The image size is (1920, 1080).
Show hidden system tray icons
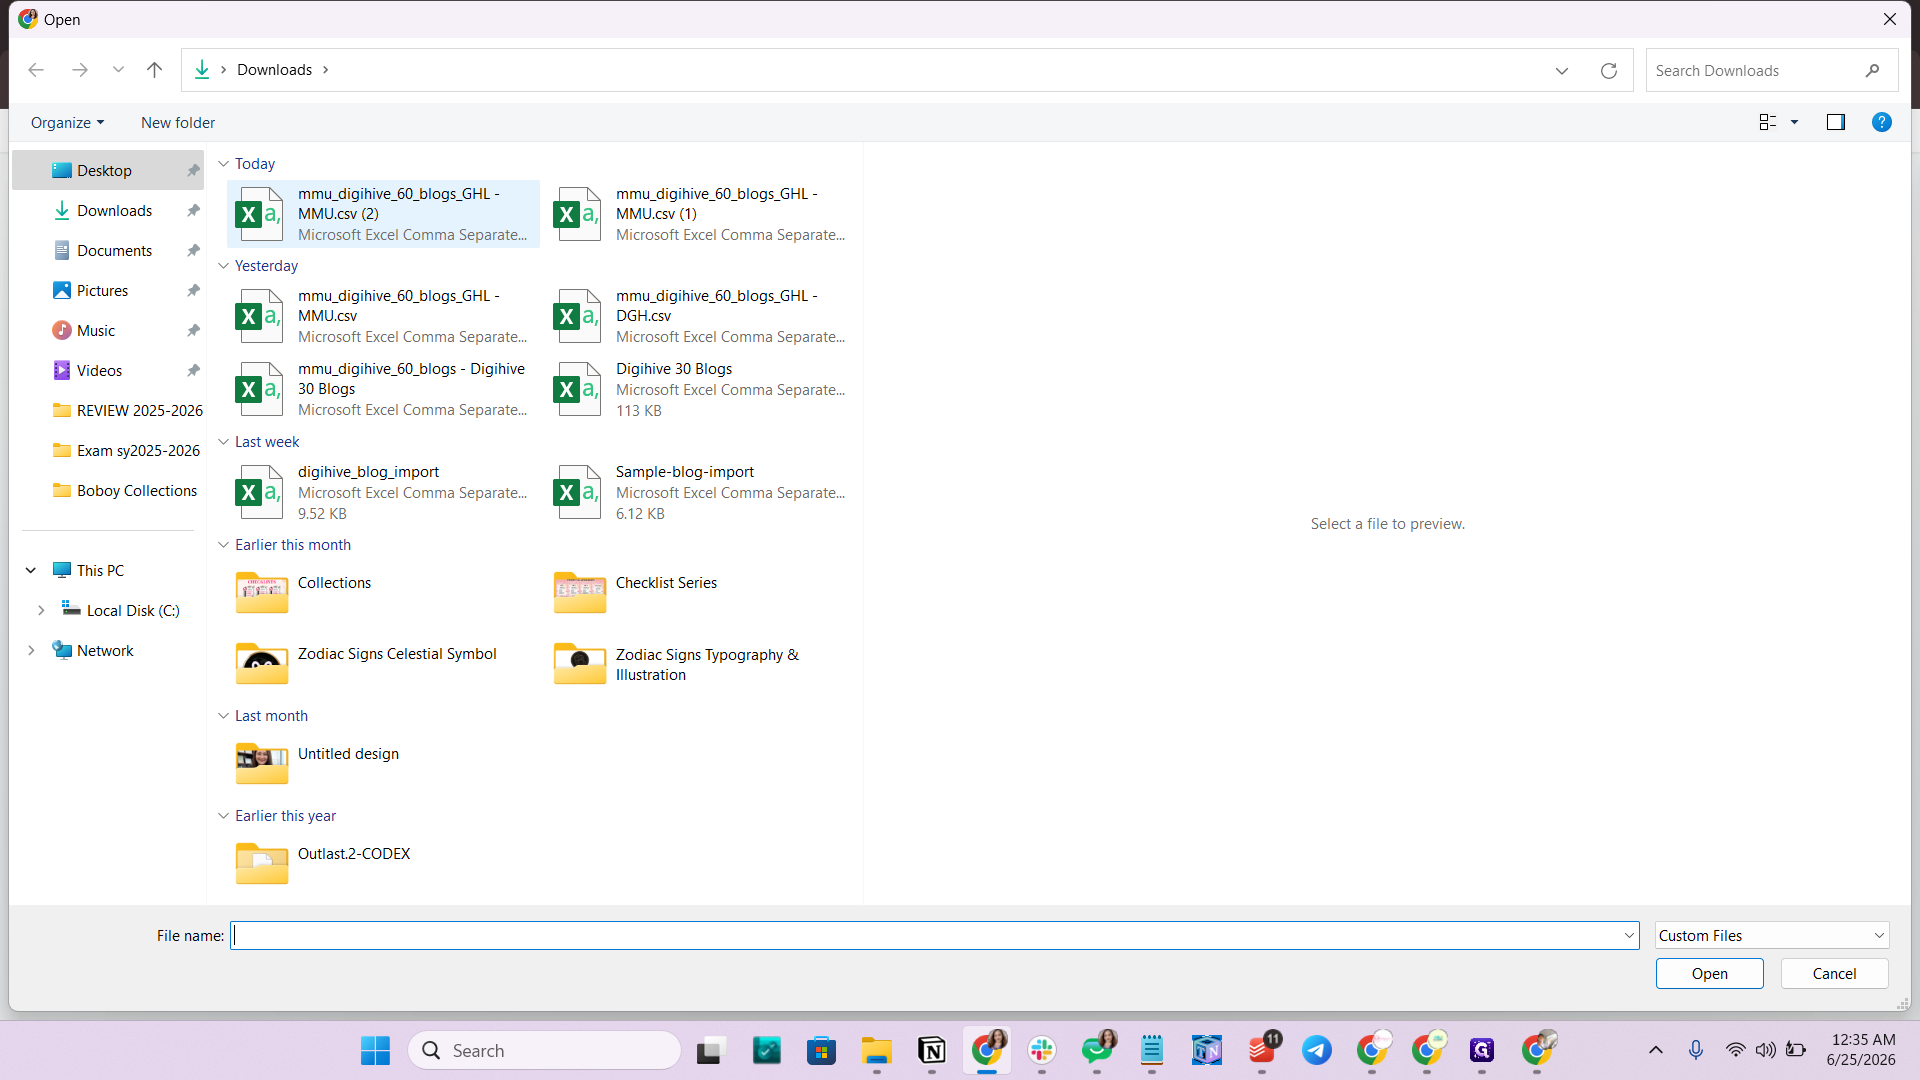pyautogui.click(x=1655, y=1050)
